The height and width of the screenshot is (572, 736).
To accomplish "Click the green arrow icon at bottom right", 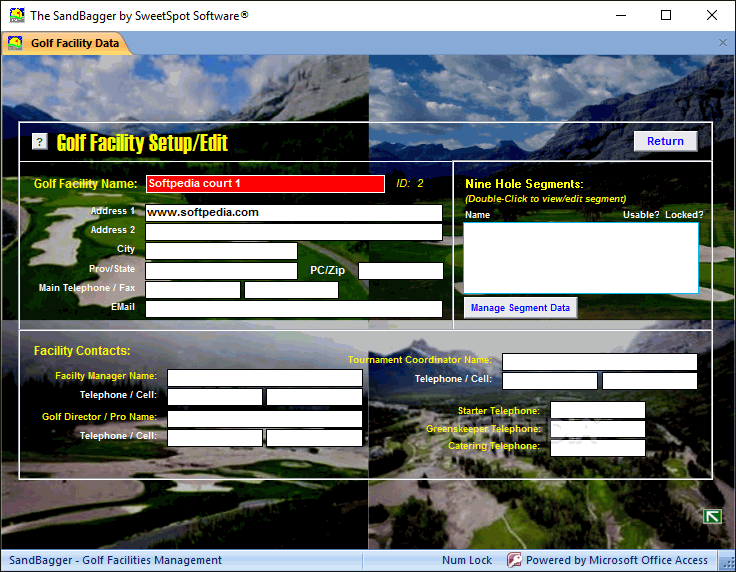I will point(713,517).
